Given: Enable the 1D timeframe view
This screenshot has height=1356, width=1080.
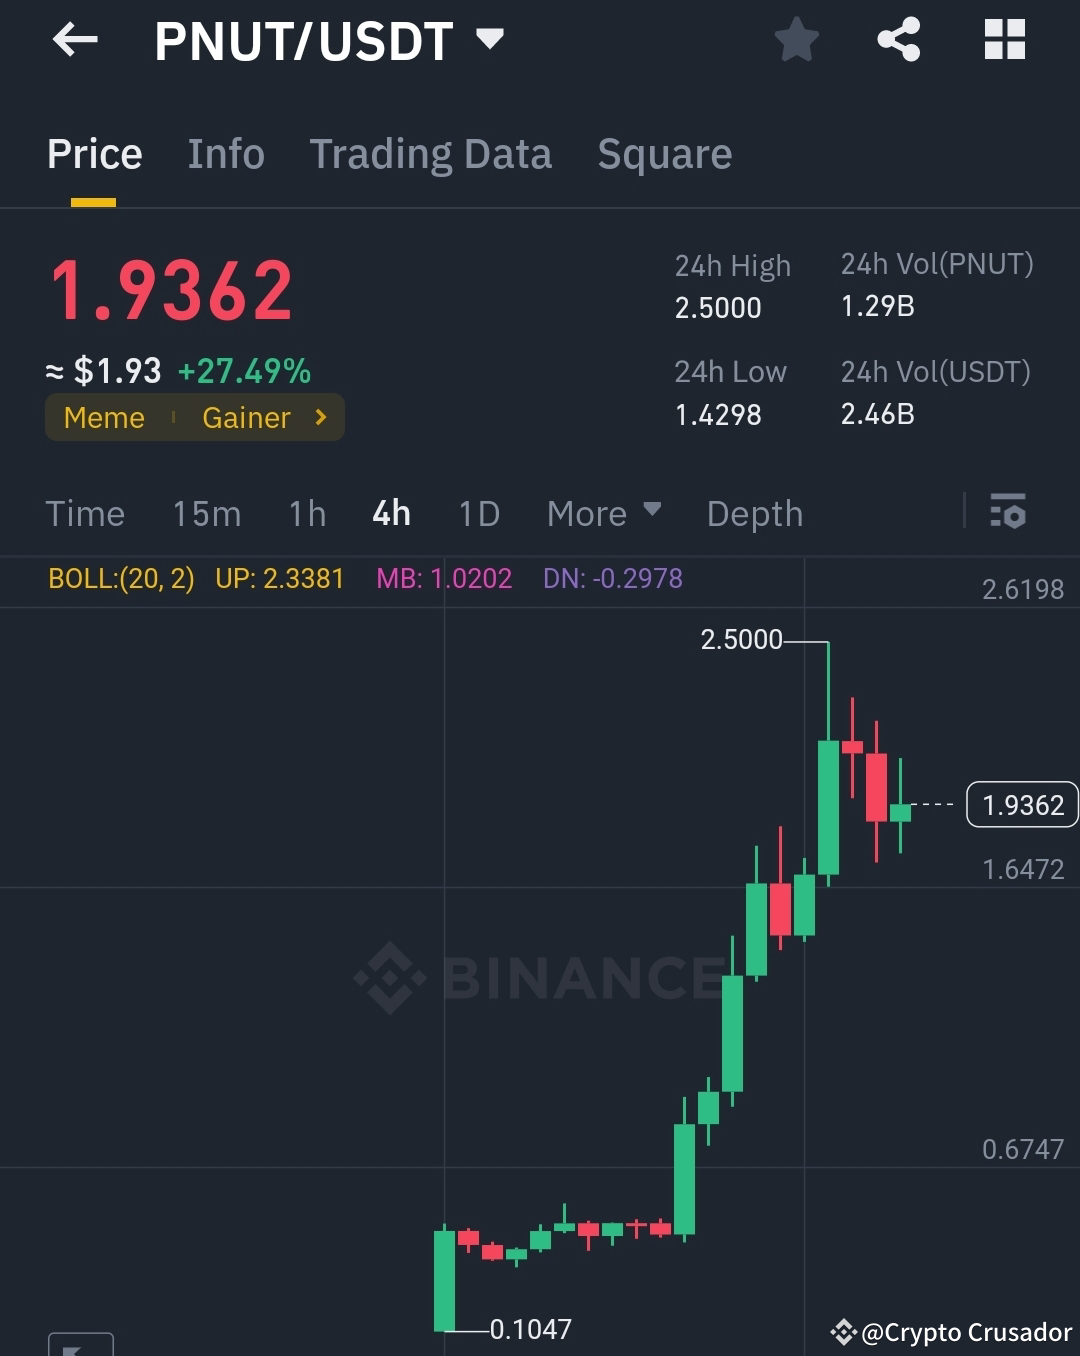Looking at the screenshot, I should click(479, 513).
